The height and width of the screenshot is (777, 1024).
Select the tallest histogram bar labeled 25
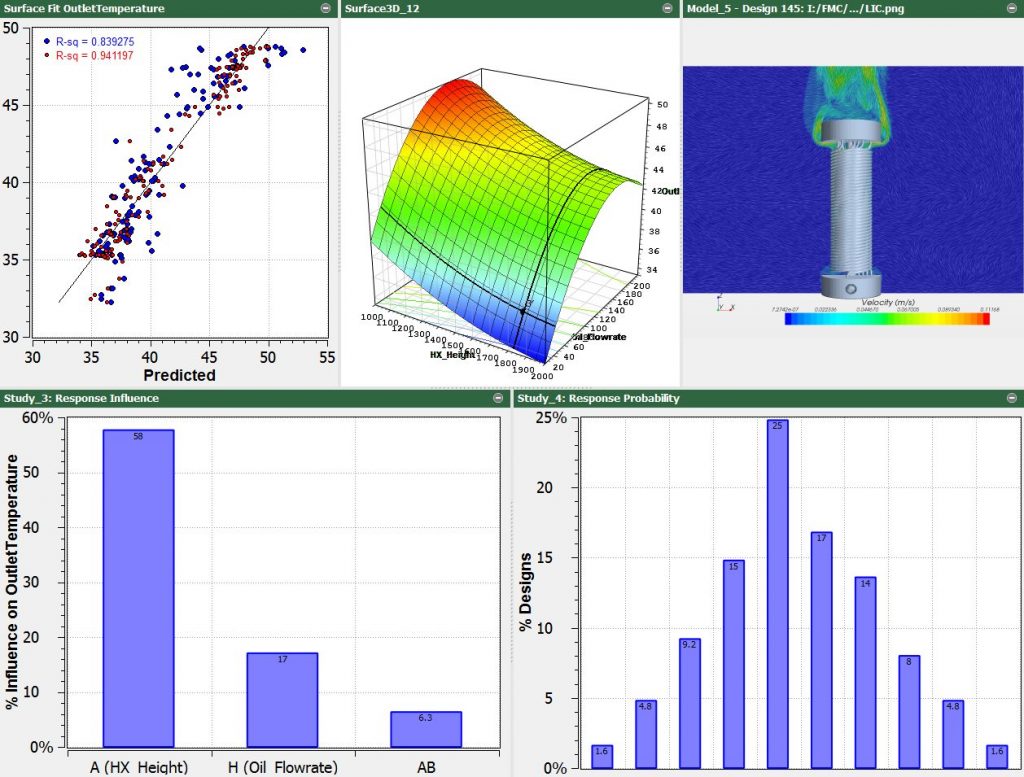pyautogui.click(x=777, y=594)
